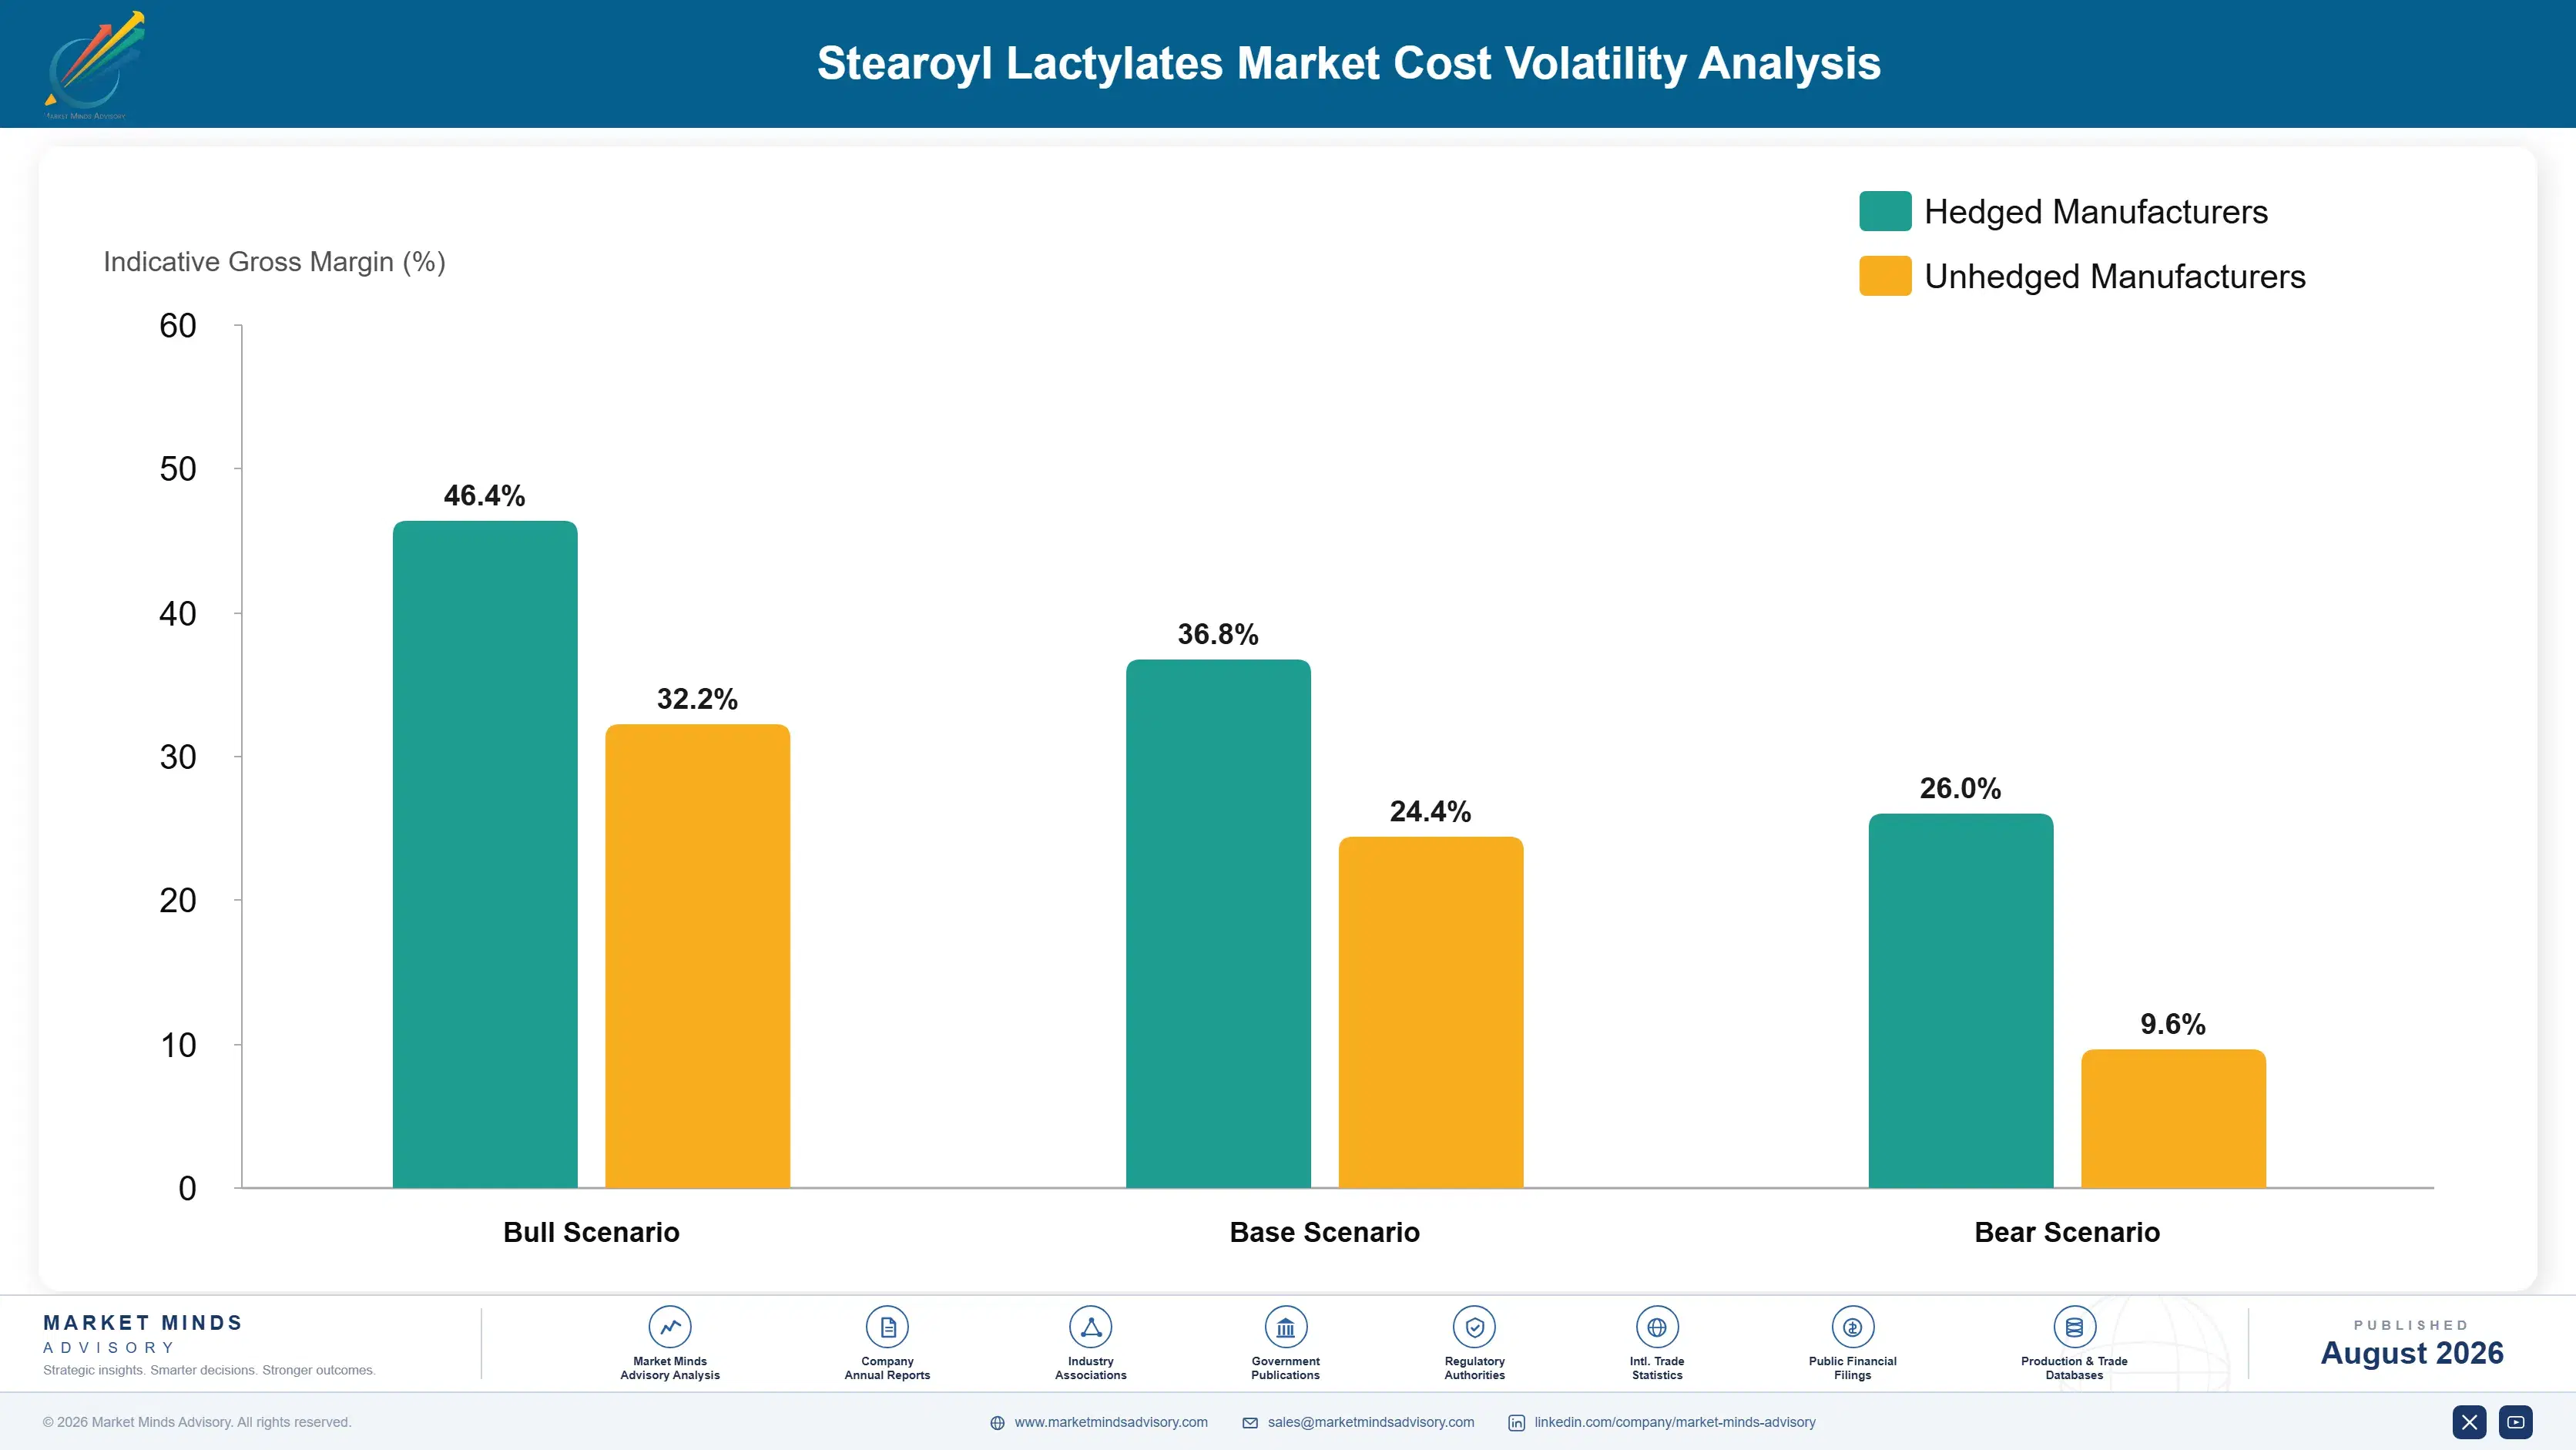Click the Government Publications icon
2576x1450 pixels.
1285,1327
